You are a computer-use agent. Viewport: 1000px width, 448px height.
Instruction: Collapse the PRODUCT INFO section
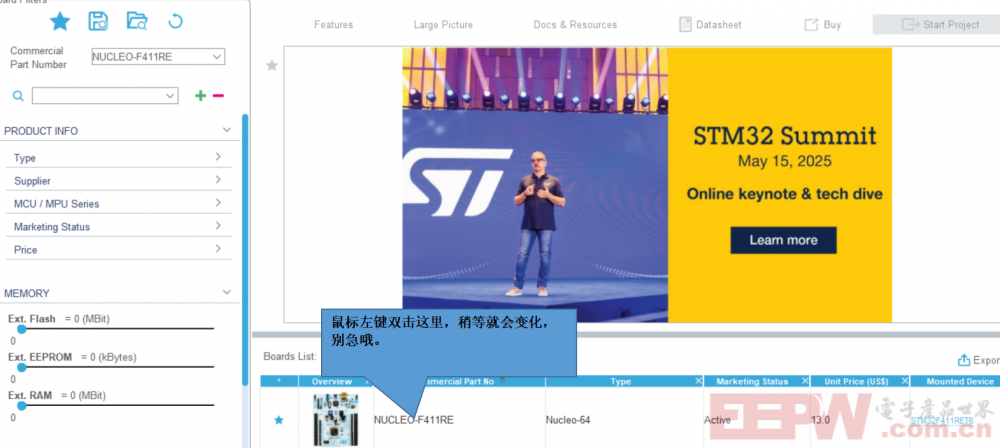[x=226, y=130]
